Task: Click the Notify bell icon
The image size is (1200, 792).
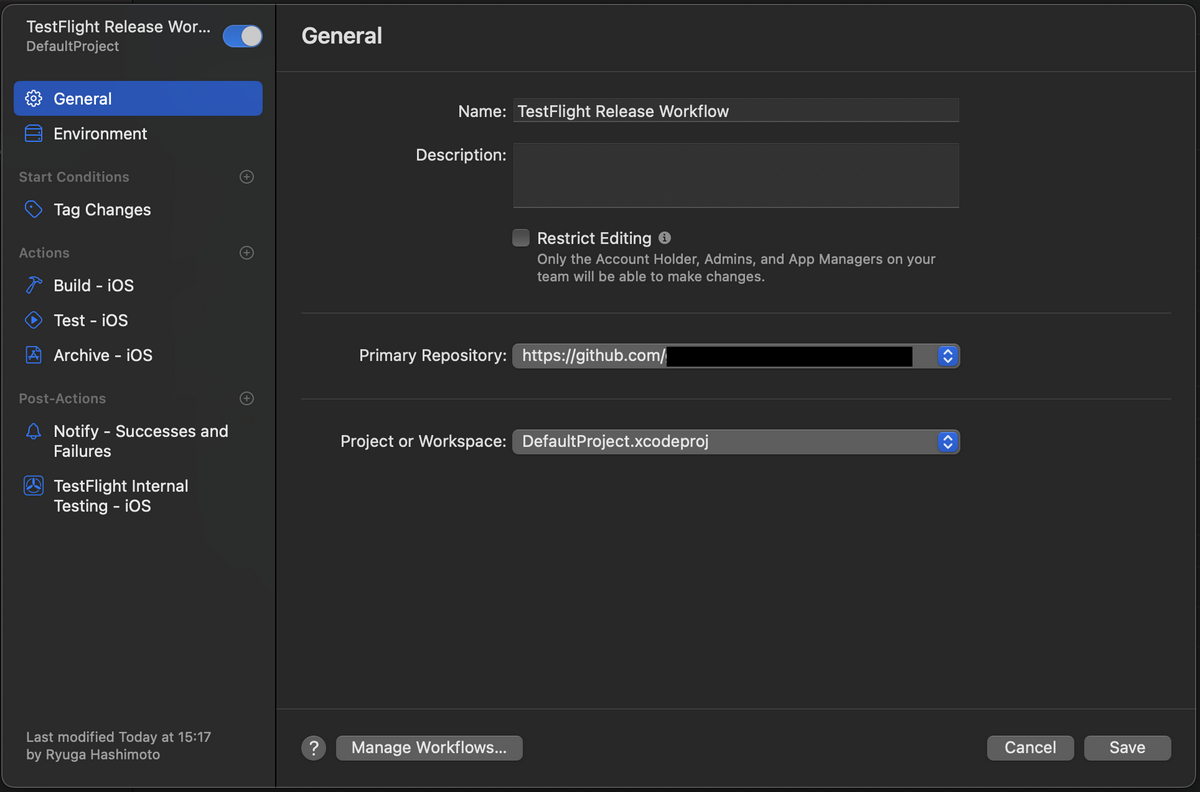Action: click(34, 431)
